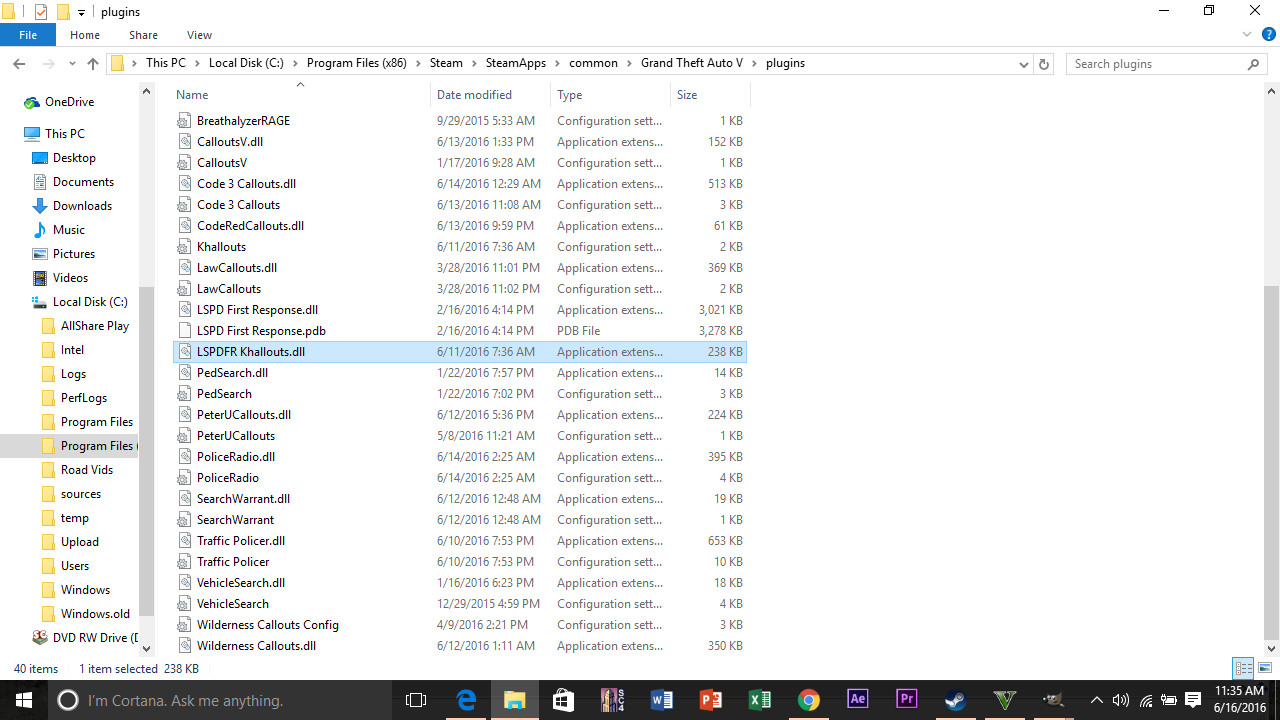Click the Forward navigation arrow
Image resolution: width=1280 pixels, height=720 pixels.
(47, 64)
